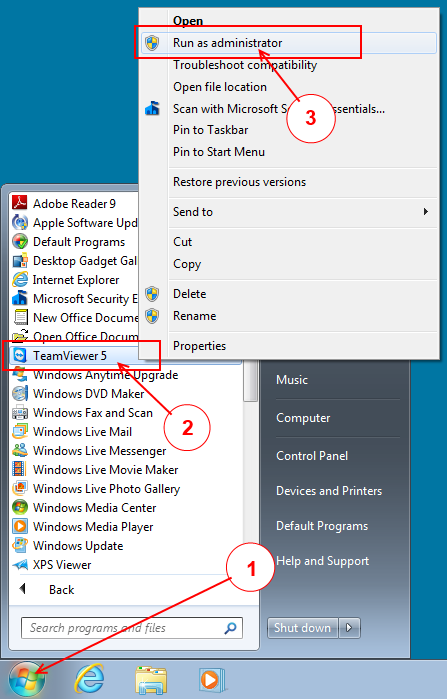This screenshot has height=699, width=447.
Task: Select the Windows Update text entry
Action: tap(78, 546)
